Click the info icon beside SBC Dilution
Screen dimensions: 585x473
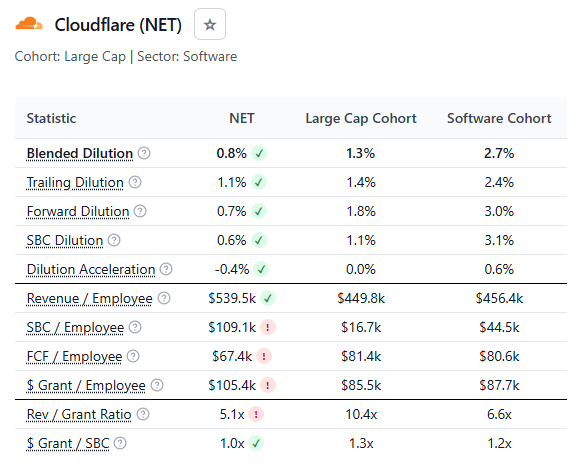pos(114,240)
